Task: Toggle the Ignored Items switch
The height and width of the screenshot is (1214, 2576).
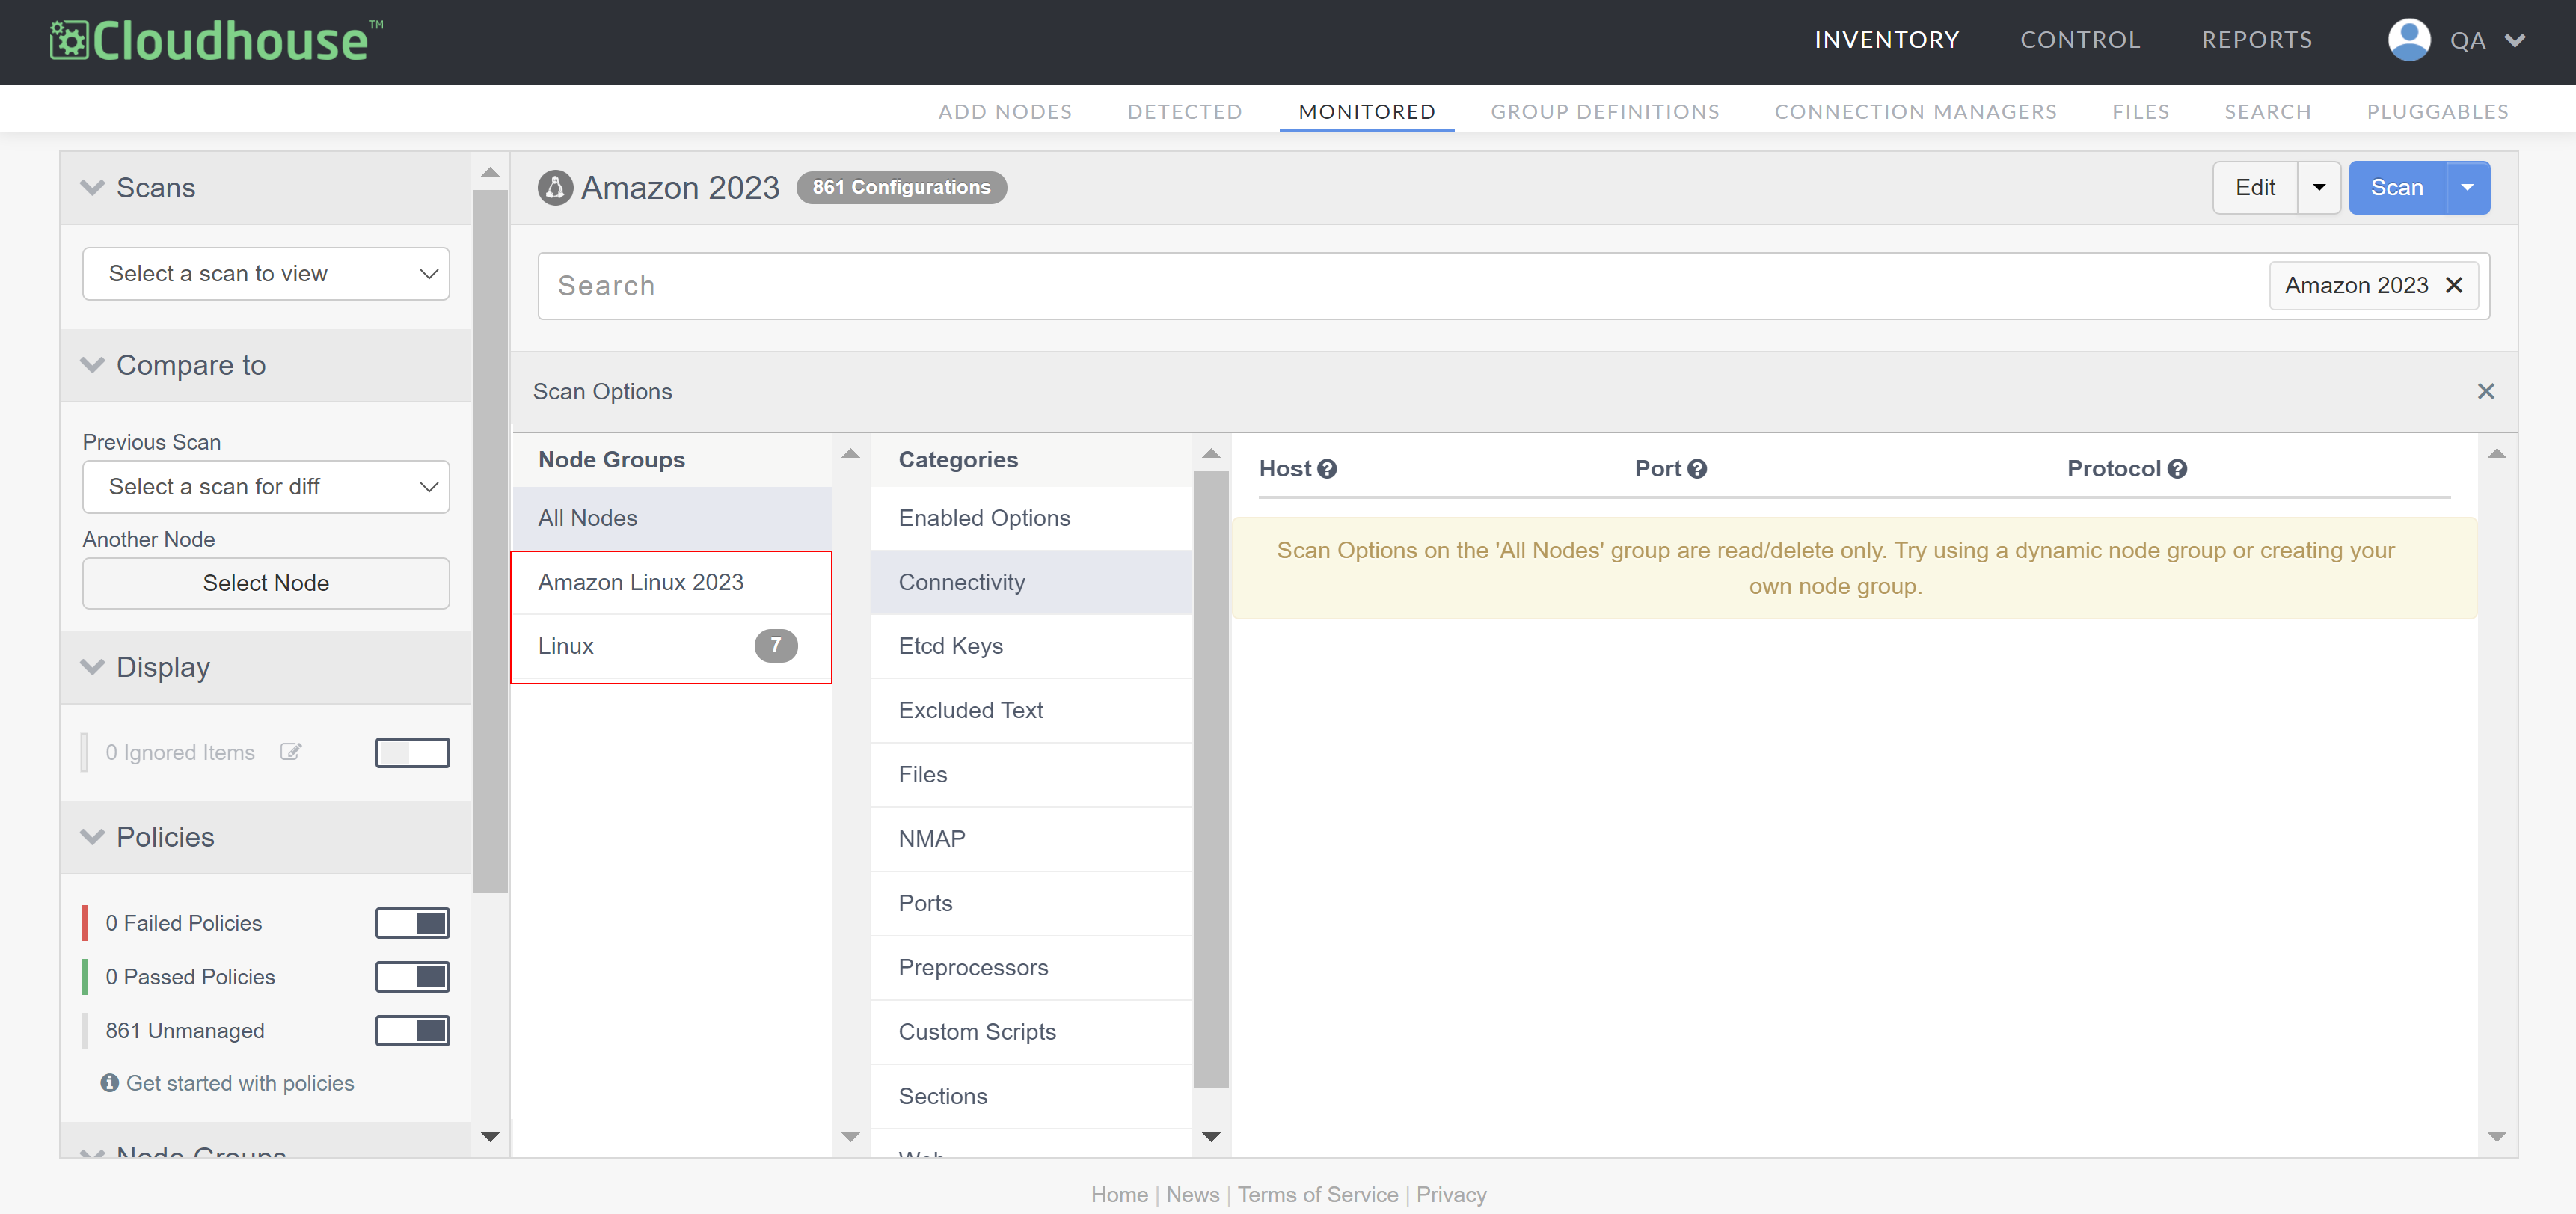Action: pos(412,752)
